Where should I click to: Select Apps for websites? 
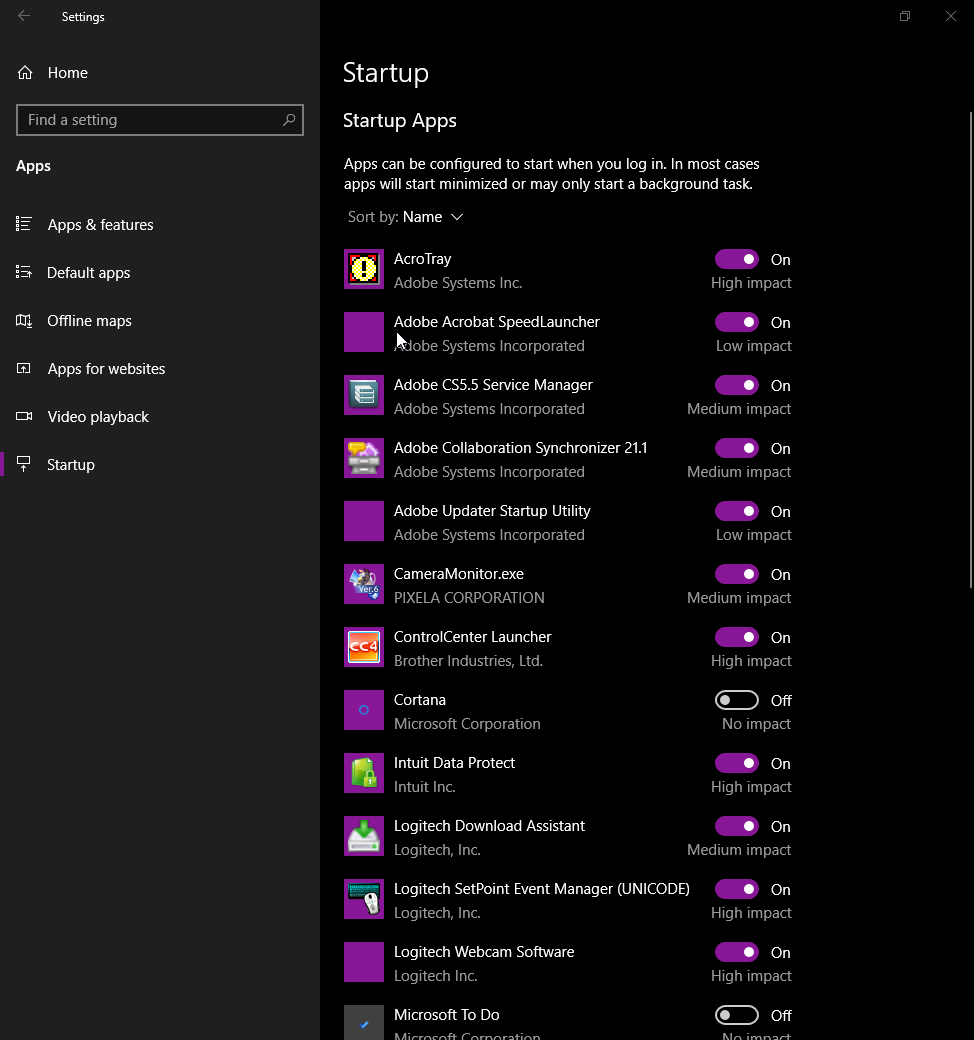pos(160,369)
